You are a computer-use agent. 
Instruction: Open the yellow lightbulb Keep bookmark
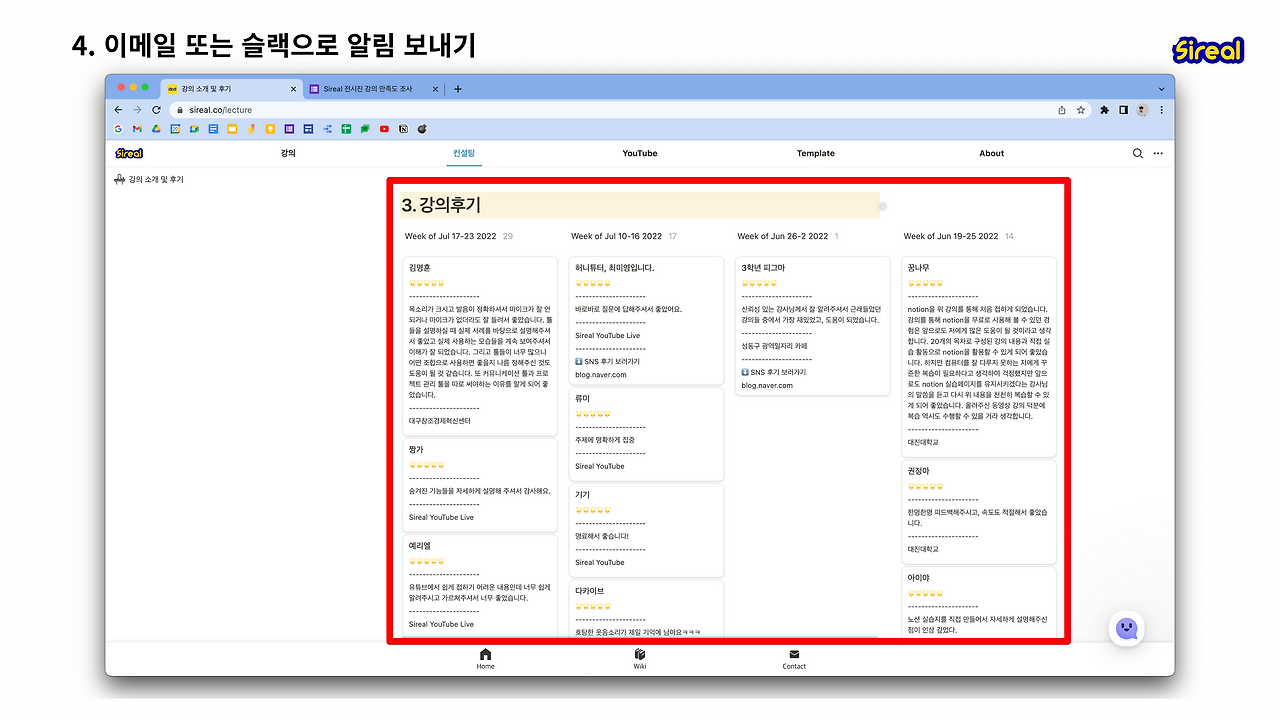click(x=270, y=129)
